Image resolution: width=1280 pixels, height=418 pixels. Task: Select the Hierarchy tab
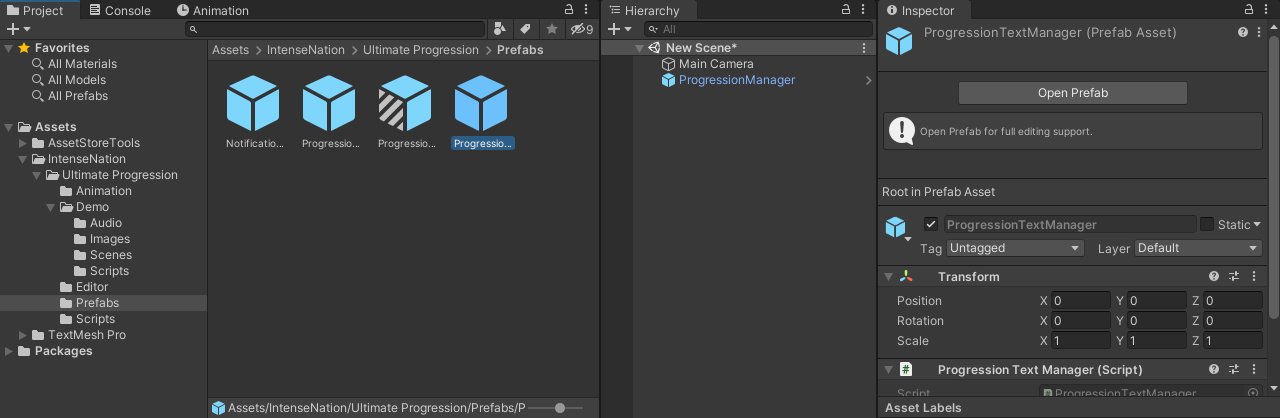coord(644,11)
